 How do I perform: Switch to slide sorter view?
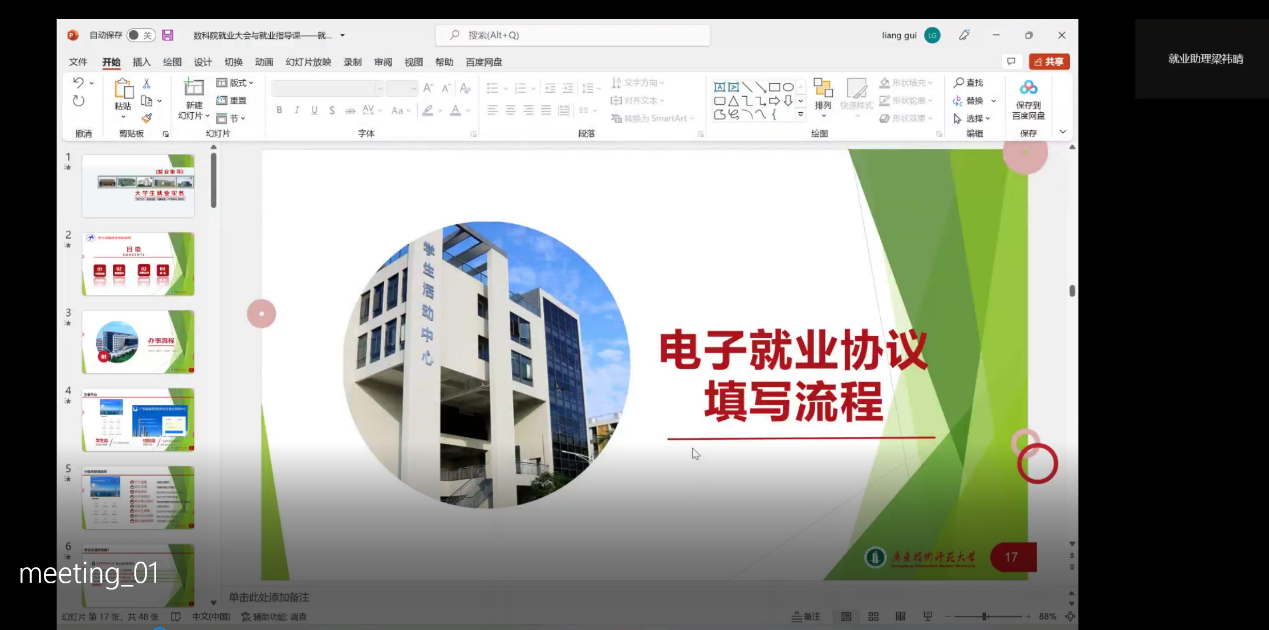click(873, 616)
